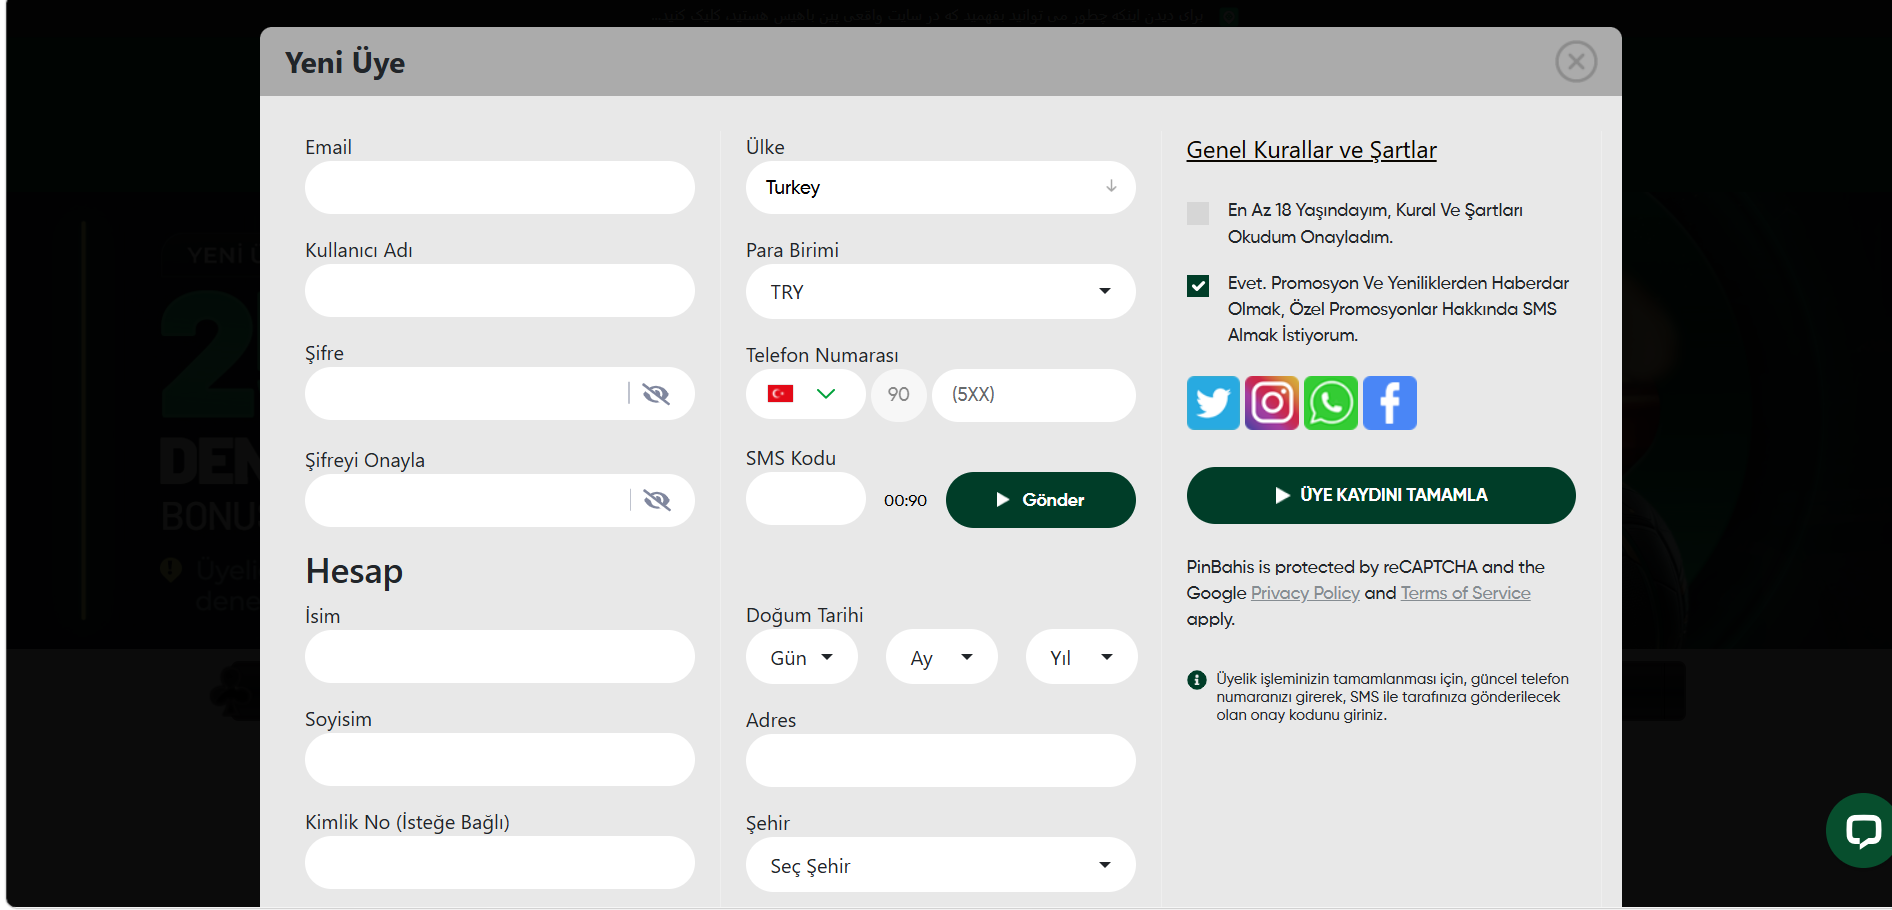Open the Gün day dropdown
The width and height of the screenshot is (1892, 910).
pyautogui.click(x=802, y=657)
